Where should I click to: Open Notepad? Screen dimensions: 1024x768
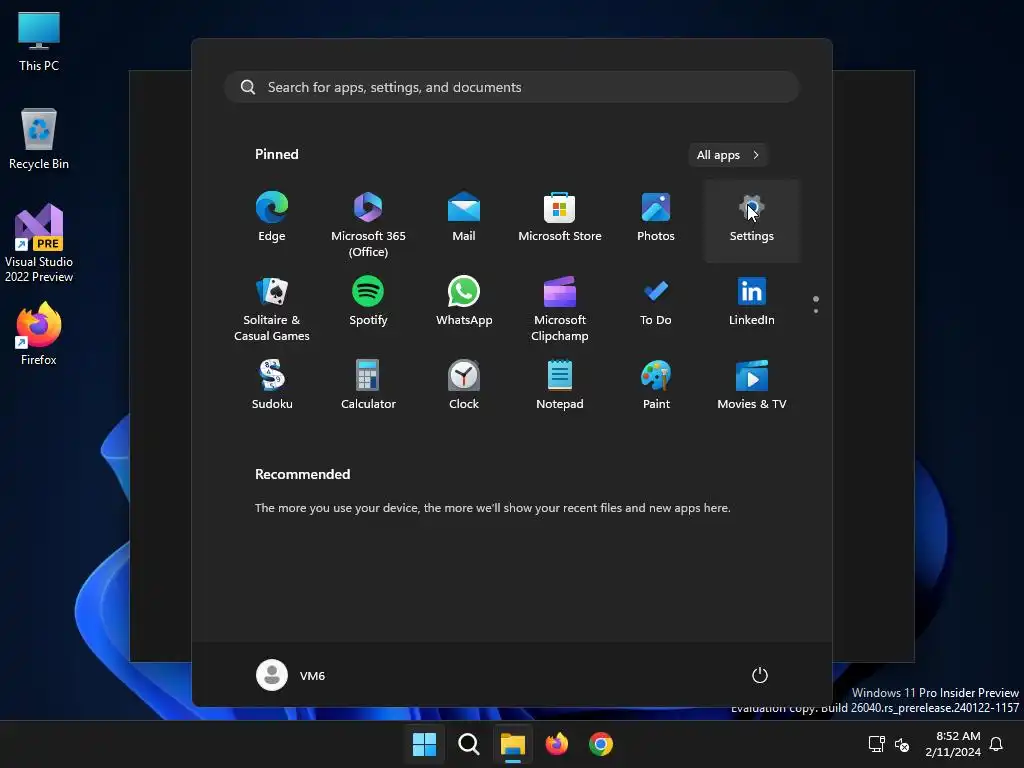pyautogui.click(x=560, y=385)
